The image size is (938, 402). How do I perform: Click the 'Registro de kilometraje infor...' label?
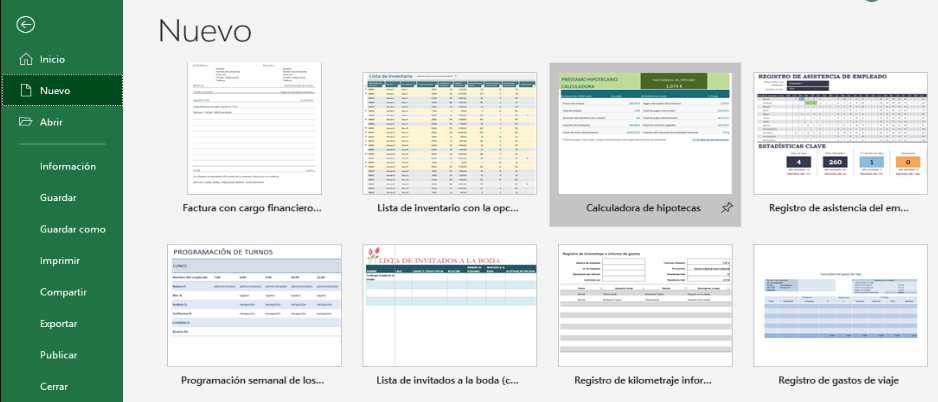click(x=644, y=380)
